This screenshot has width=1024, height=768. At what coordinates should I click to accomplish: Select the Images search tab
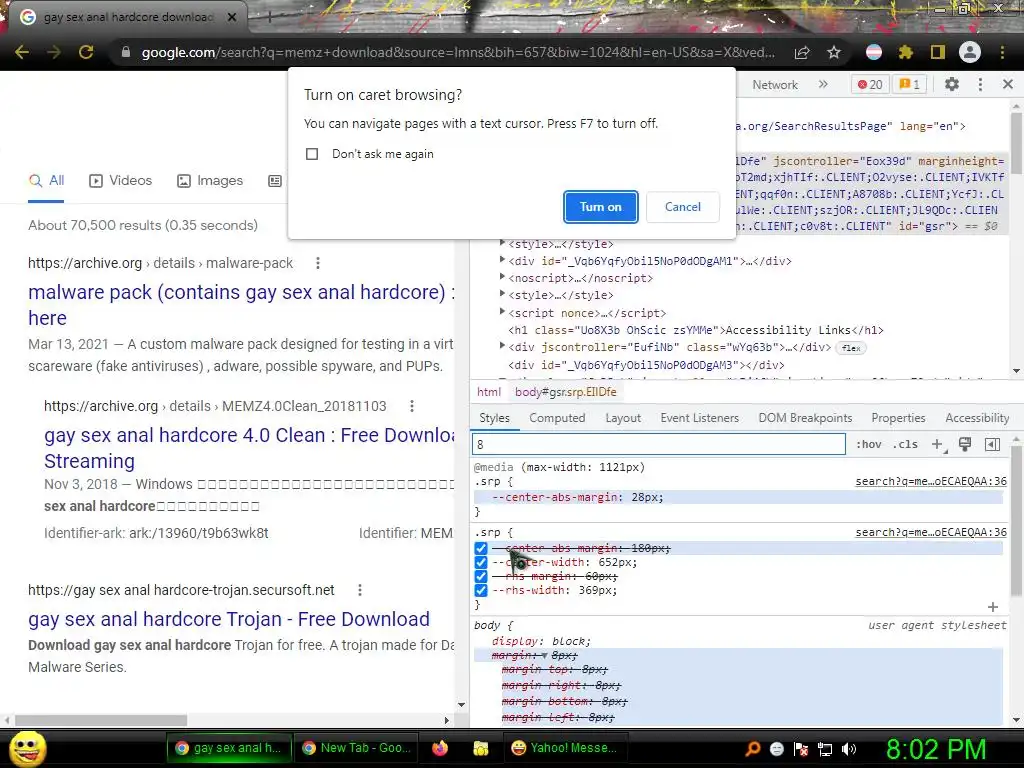[x=210, y=181]
